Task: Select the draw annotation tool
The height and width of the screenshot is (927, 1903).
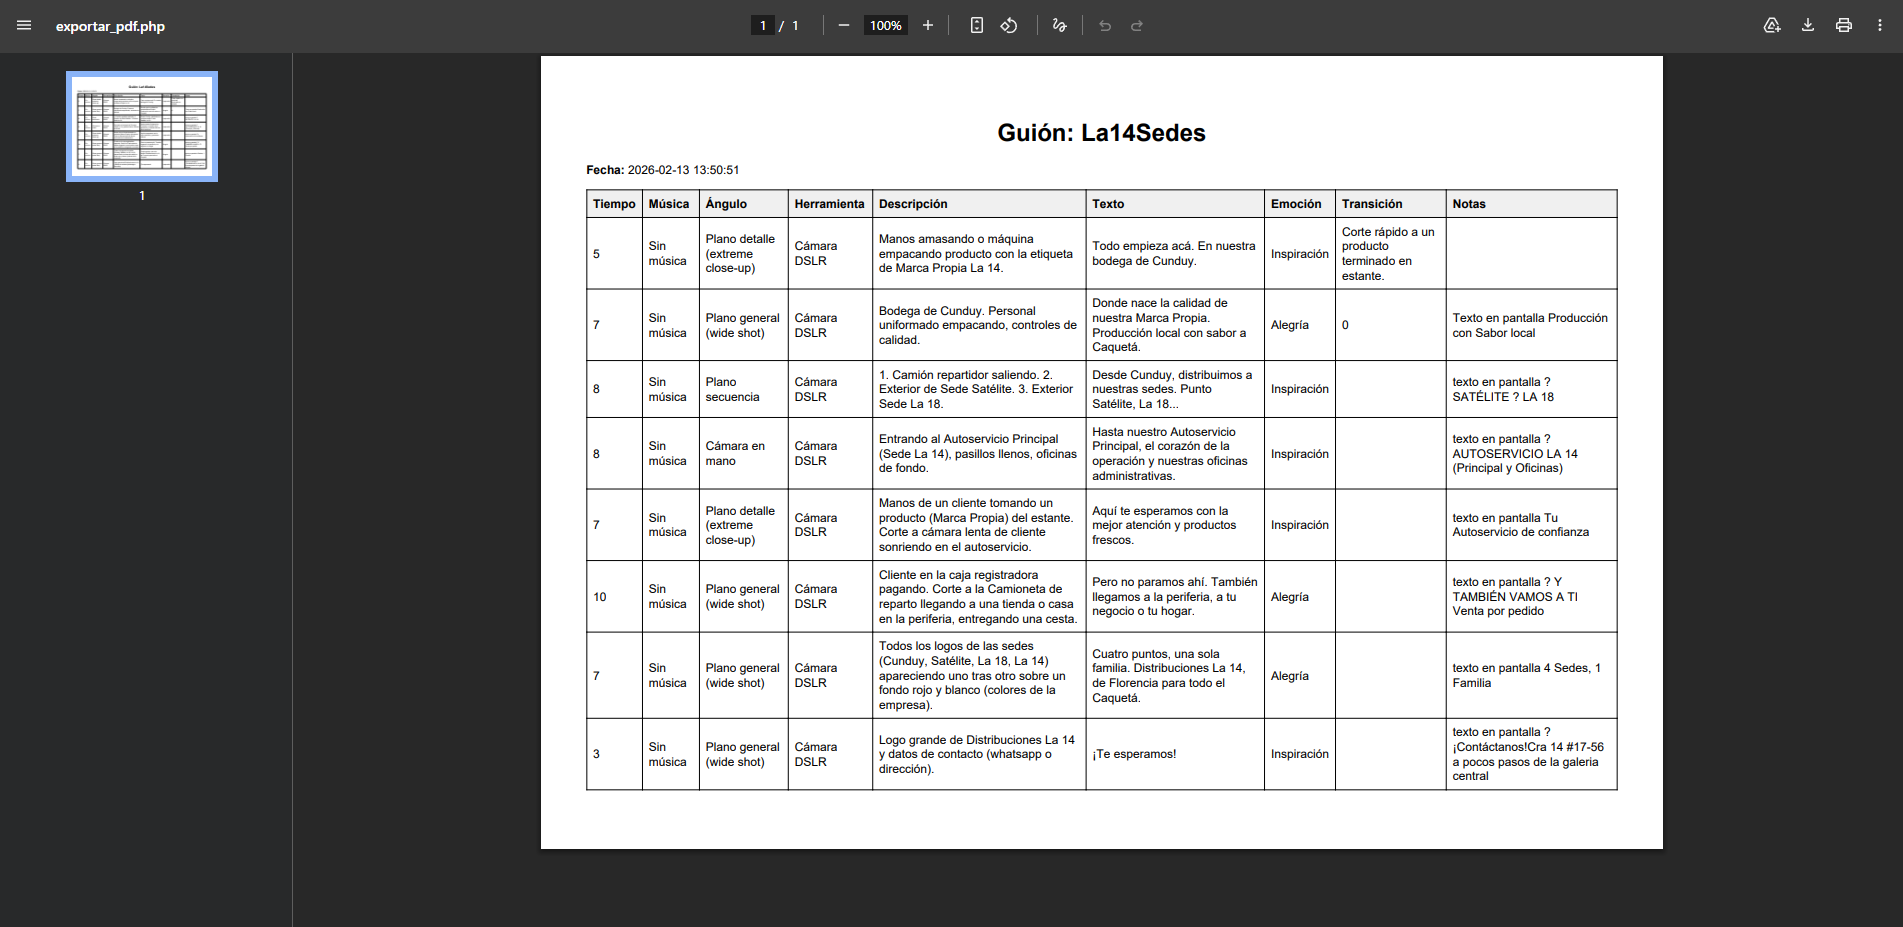Action: pyautogui.click(x=1060, y=26)
